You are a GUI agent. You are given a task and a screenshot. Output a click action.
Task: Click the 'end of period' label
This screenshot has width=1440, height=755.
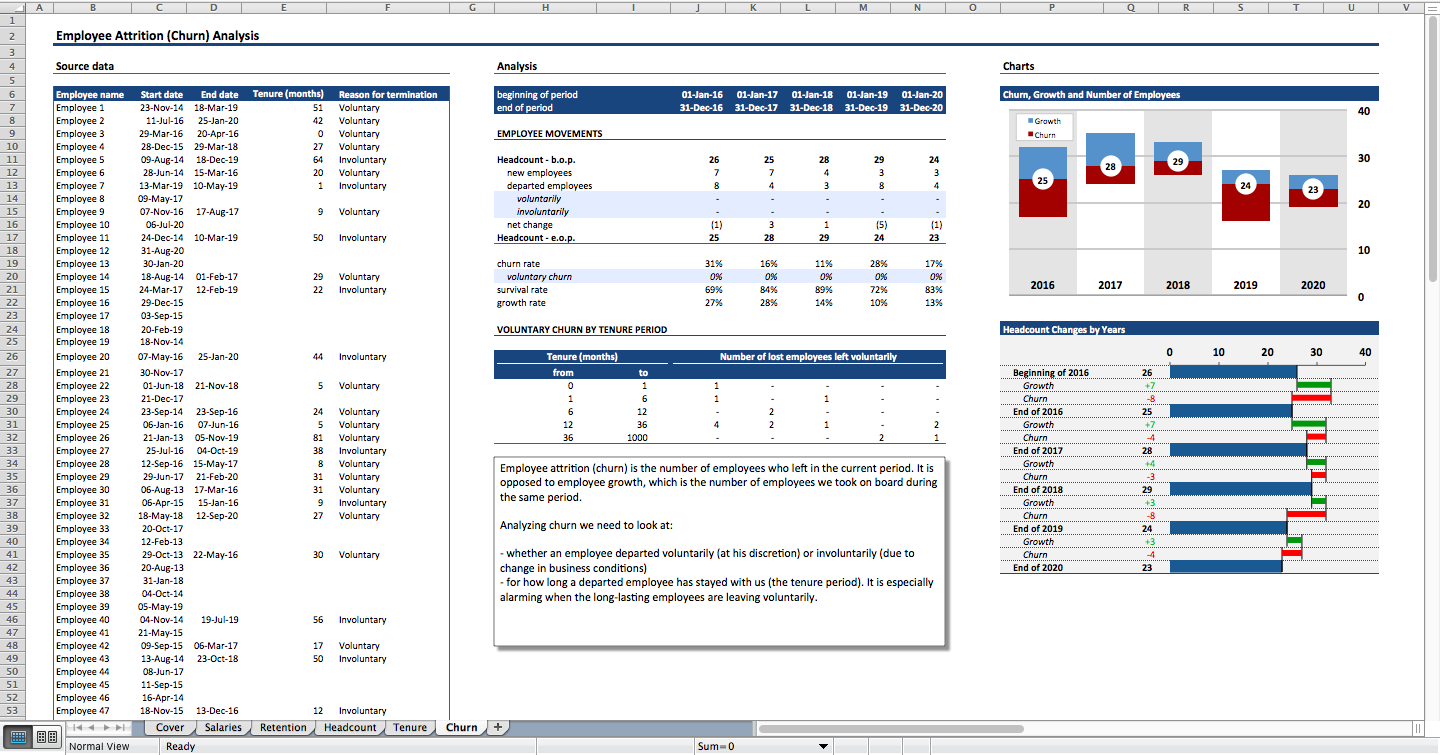pyautogui.click(x=525, y=107)
